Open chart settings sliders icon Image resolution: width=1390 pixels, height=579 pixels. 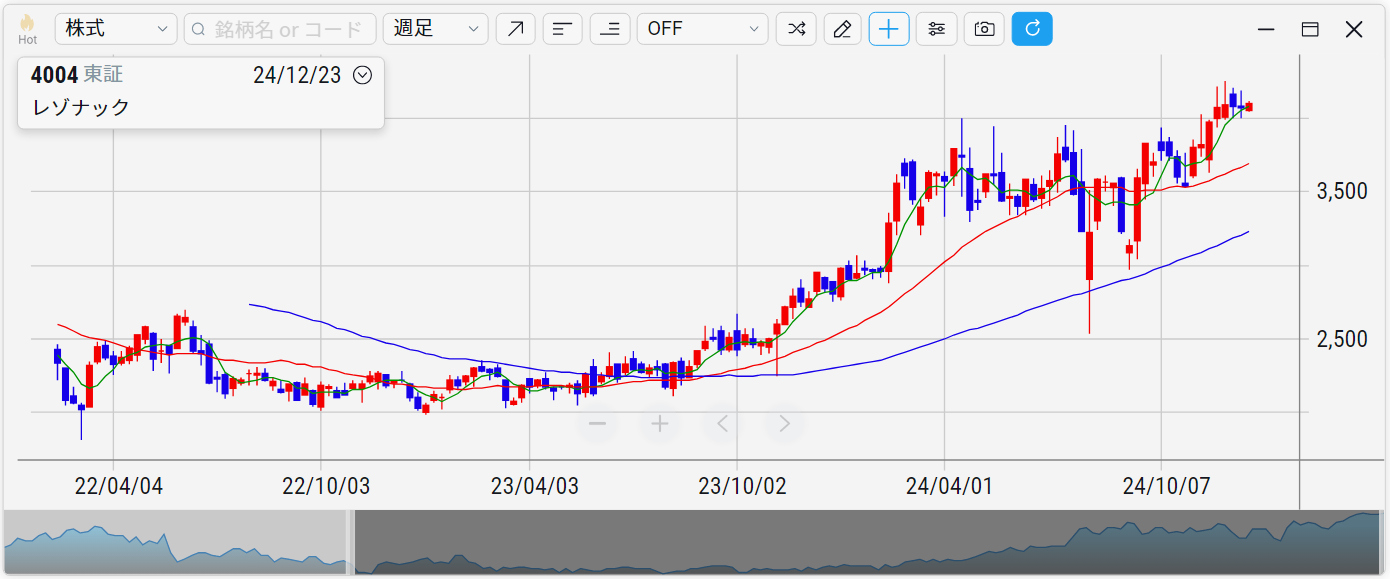(936, 29)
